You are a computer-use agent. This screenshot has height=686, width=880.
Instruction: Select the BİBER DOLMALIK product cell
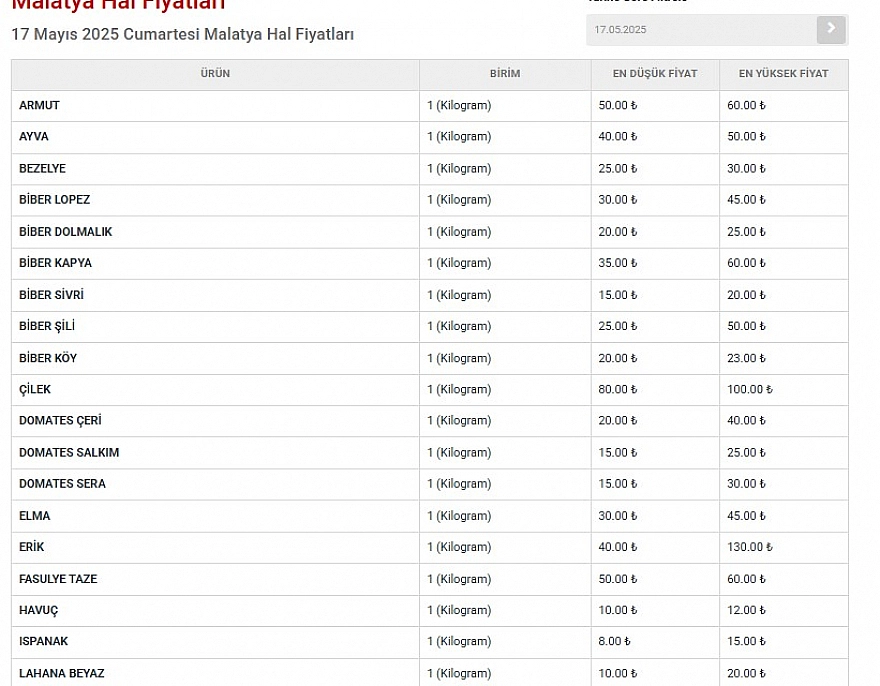[x=215, y=232]
